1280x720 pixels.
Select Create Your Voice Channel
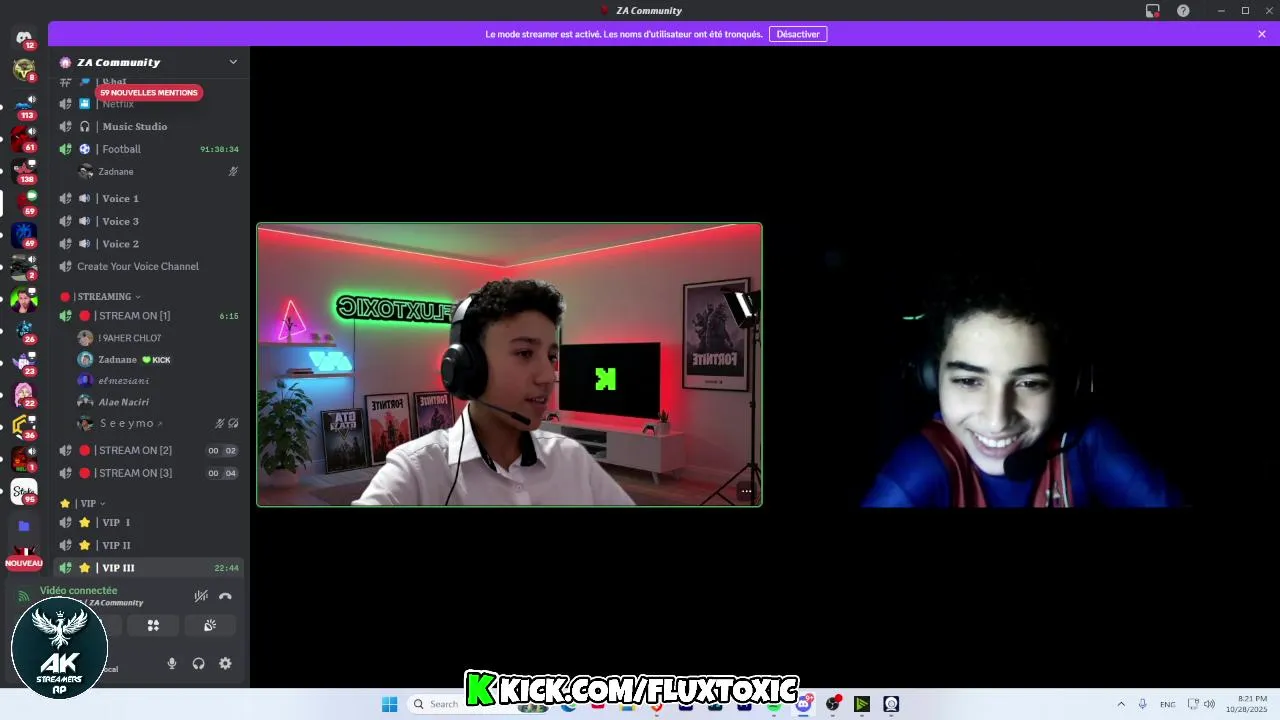[150, 266]
